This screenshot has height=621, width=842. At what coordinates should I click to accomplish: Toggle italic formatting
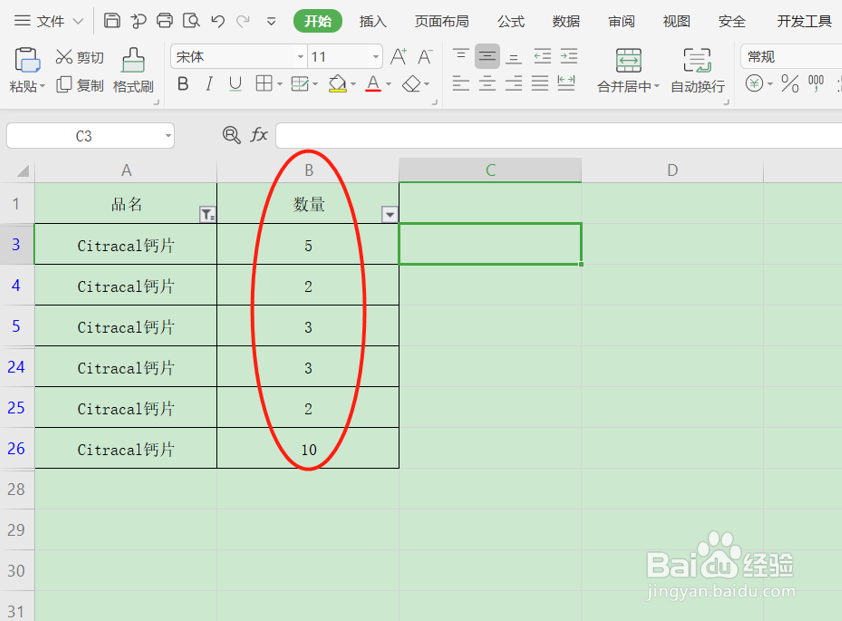coord(209,84)
